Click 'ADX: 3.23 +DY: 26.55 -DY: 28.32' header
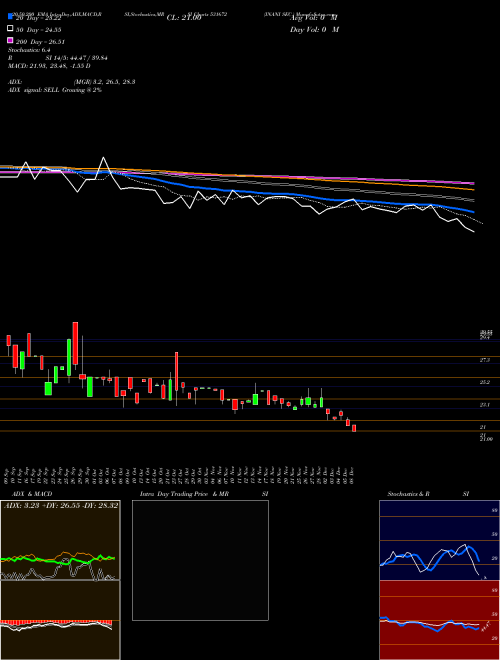The height and width of the screenshot is (660, 500). pos(61,505)
